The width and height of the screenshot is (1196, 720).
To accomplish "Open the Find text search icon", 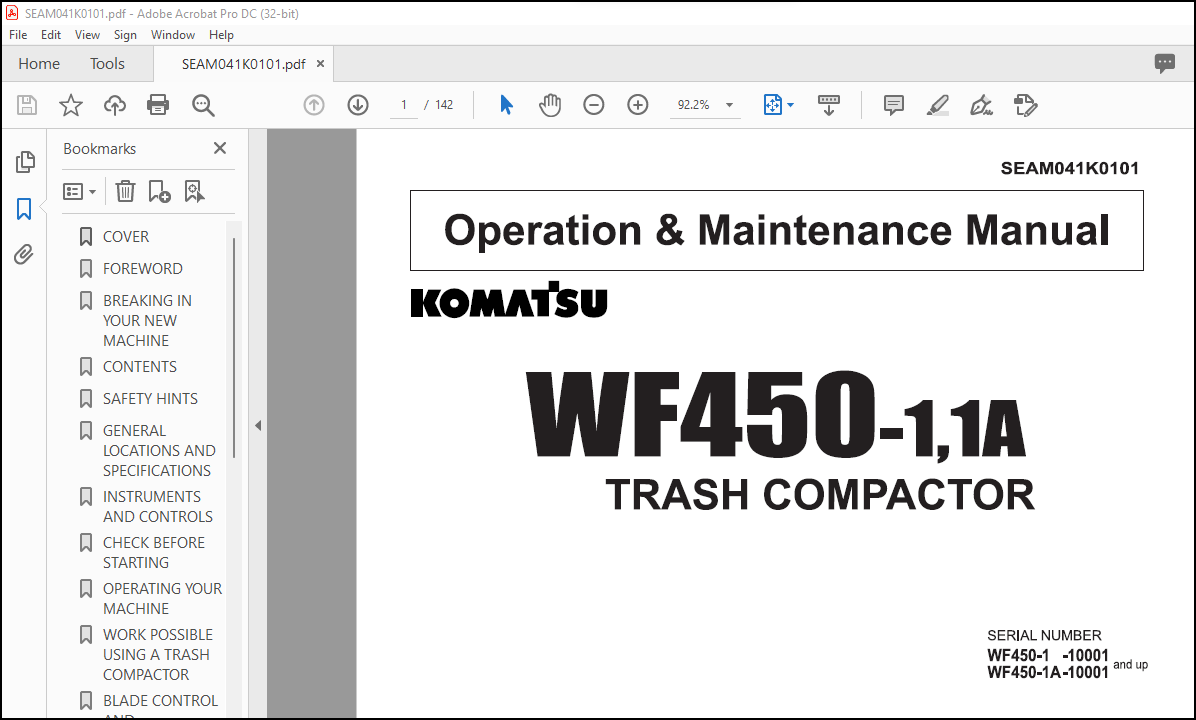I will (203, 105).
